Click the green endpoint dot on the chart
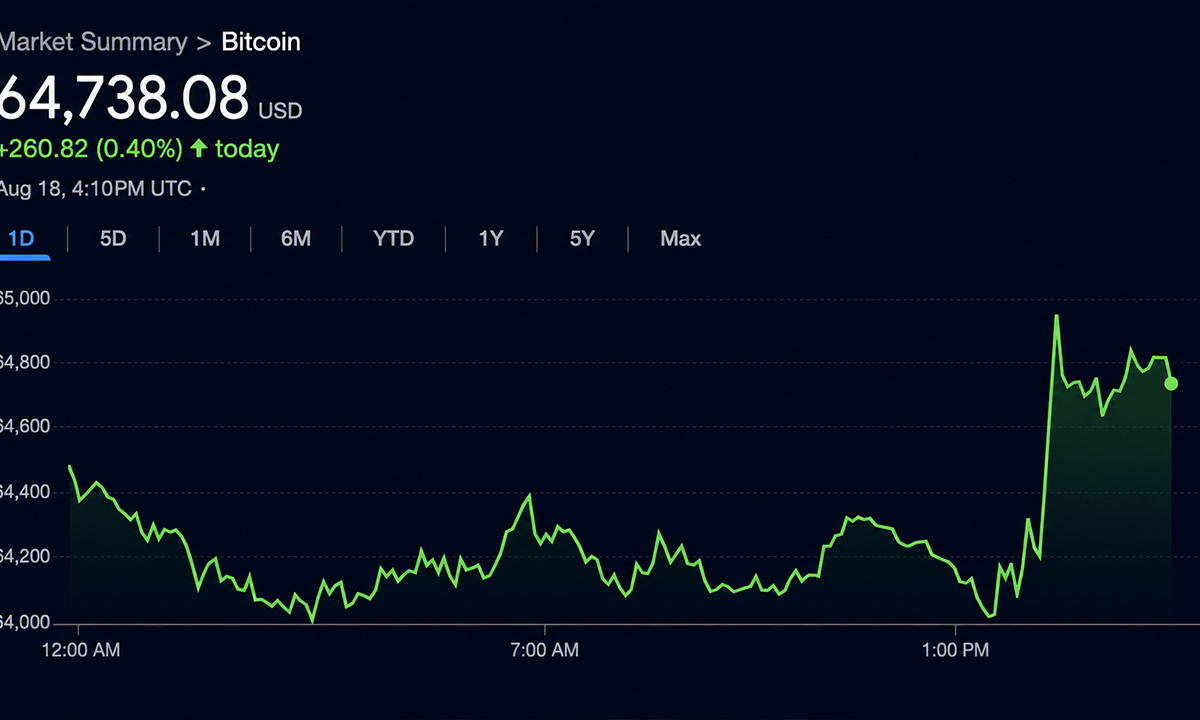 [1172, 384]
